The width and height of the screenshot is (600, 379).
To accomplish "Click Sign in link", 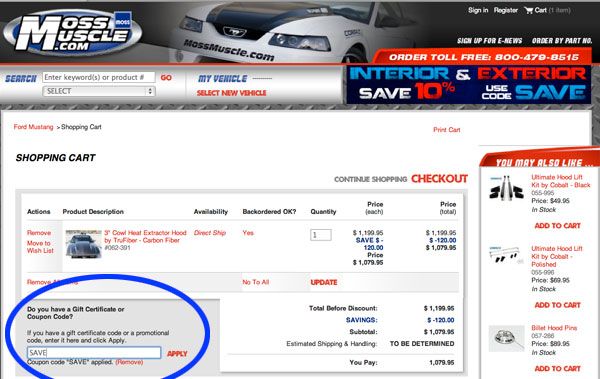I will (478, 10).
